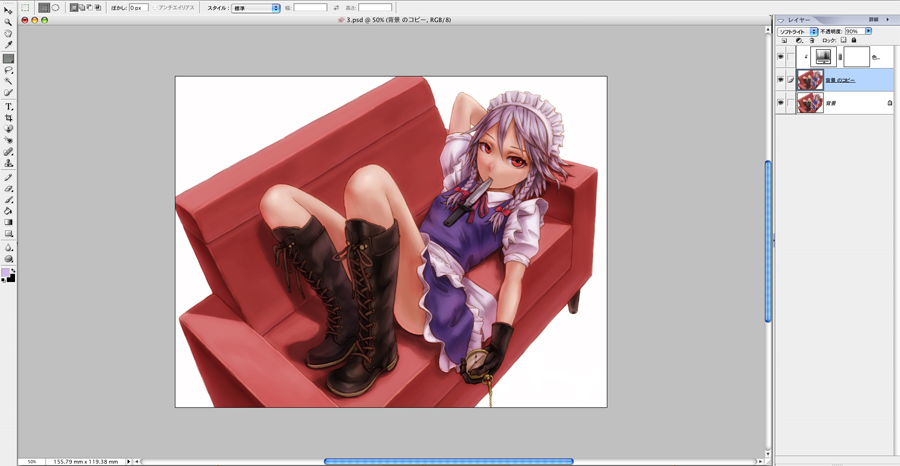Image resolution: width=900 pixels, height=466 pixels.
Task: Select the Crop tool
Action: (8, 118)
